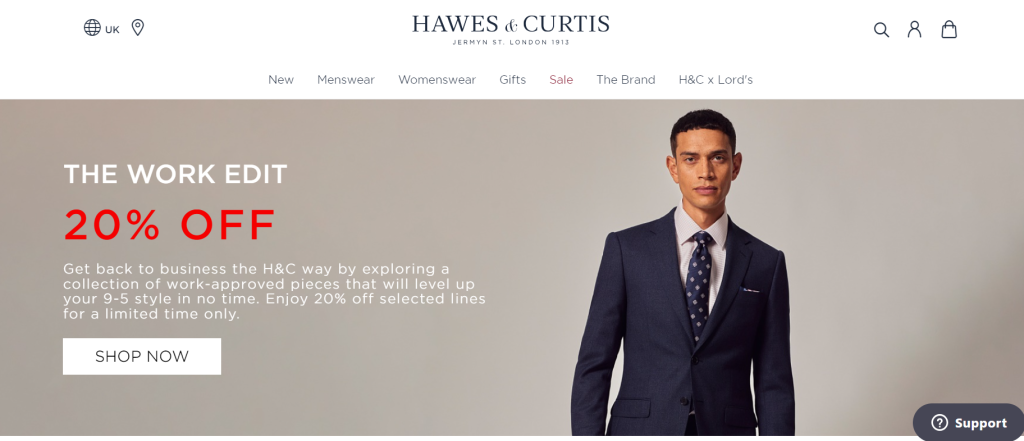Open the store locator pin icon

(137, 27)
